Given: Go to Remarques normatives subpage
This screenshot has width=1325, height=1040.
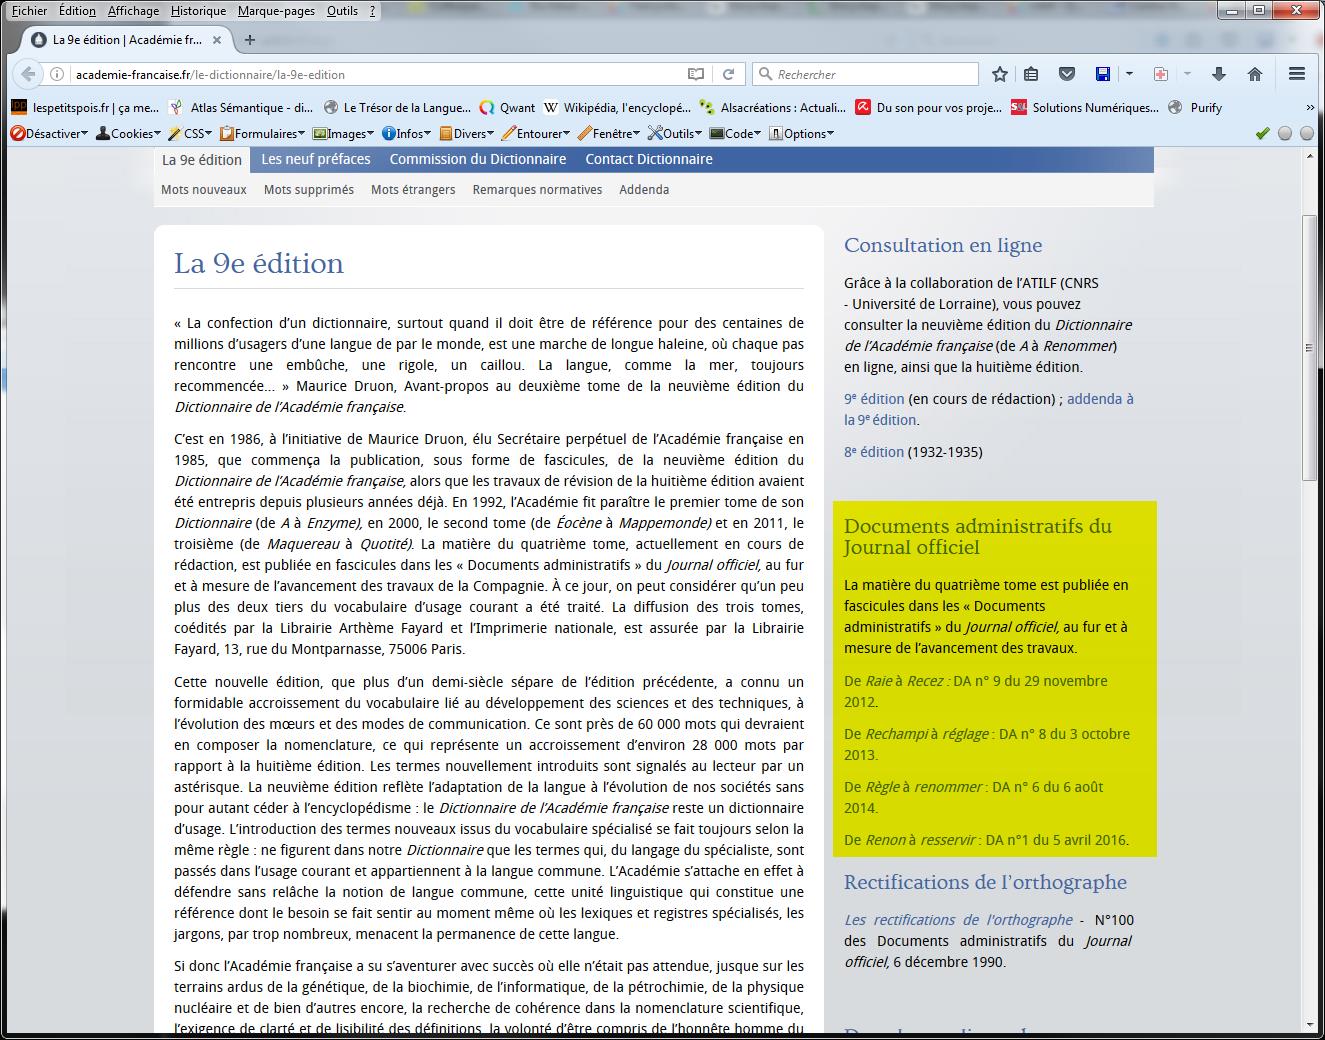Looking at the screenshot, I should pos(538,189).
